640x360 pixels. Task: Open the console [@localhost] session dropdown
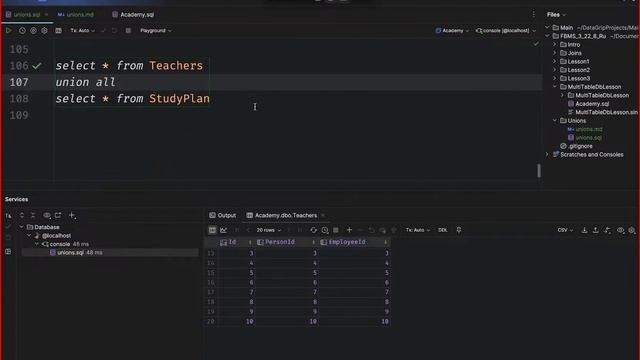point(506,31)
